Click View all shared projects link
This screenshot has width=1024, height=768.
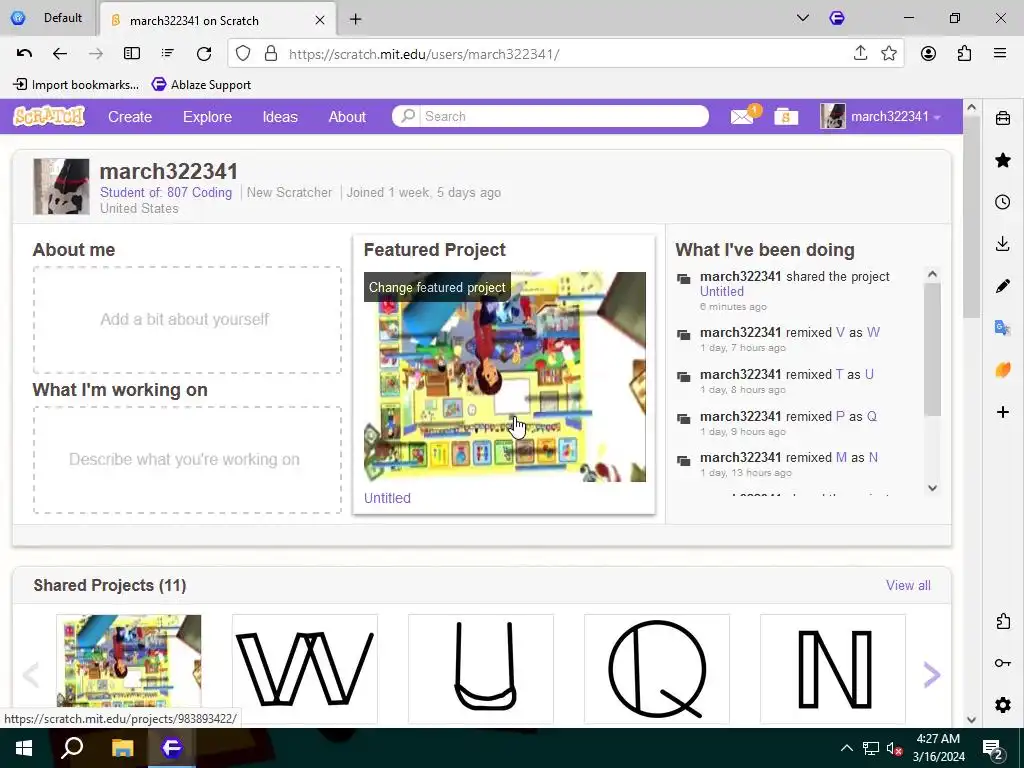coord(908,585)
